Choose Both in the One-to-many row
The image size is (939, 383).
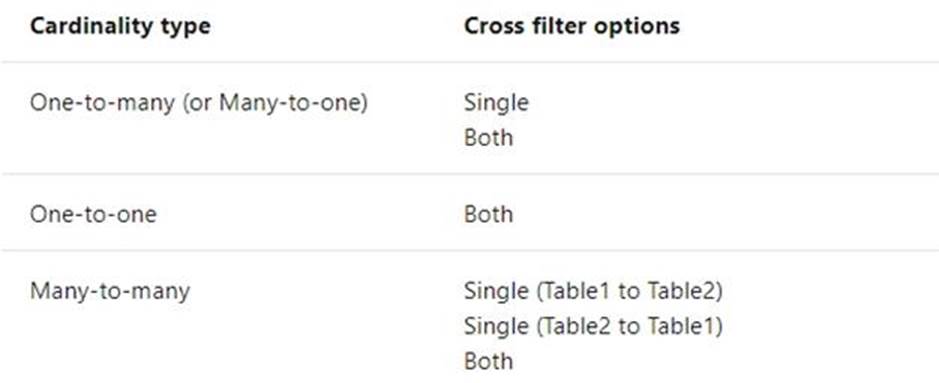click(x=489, y=138)
